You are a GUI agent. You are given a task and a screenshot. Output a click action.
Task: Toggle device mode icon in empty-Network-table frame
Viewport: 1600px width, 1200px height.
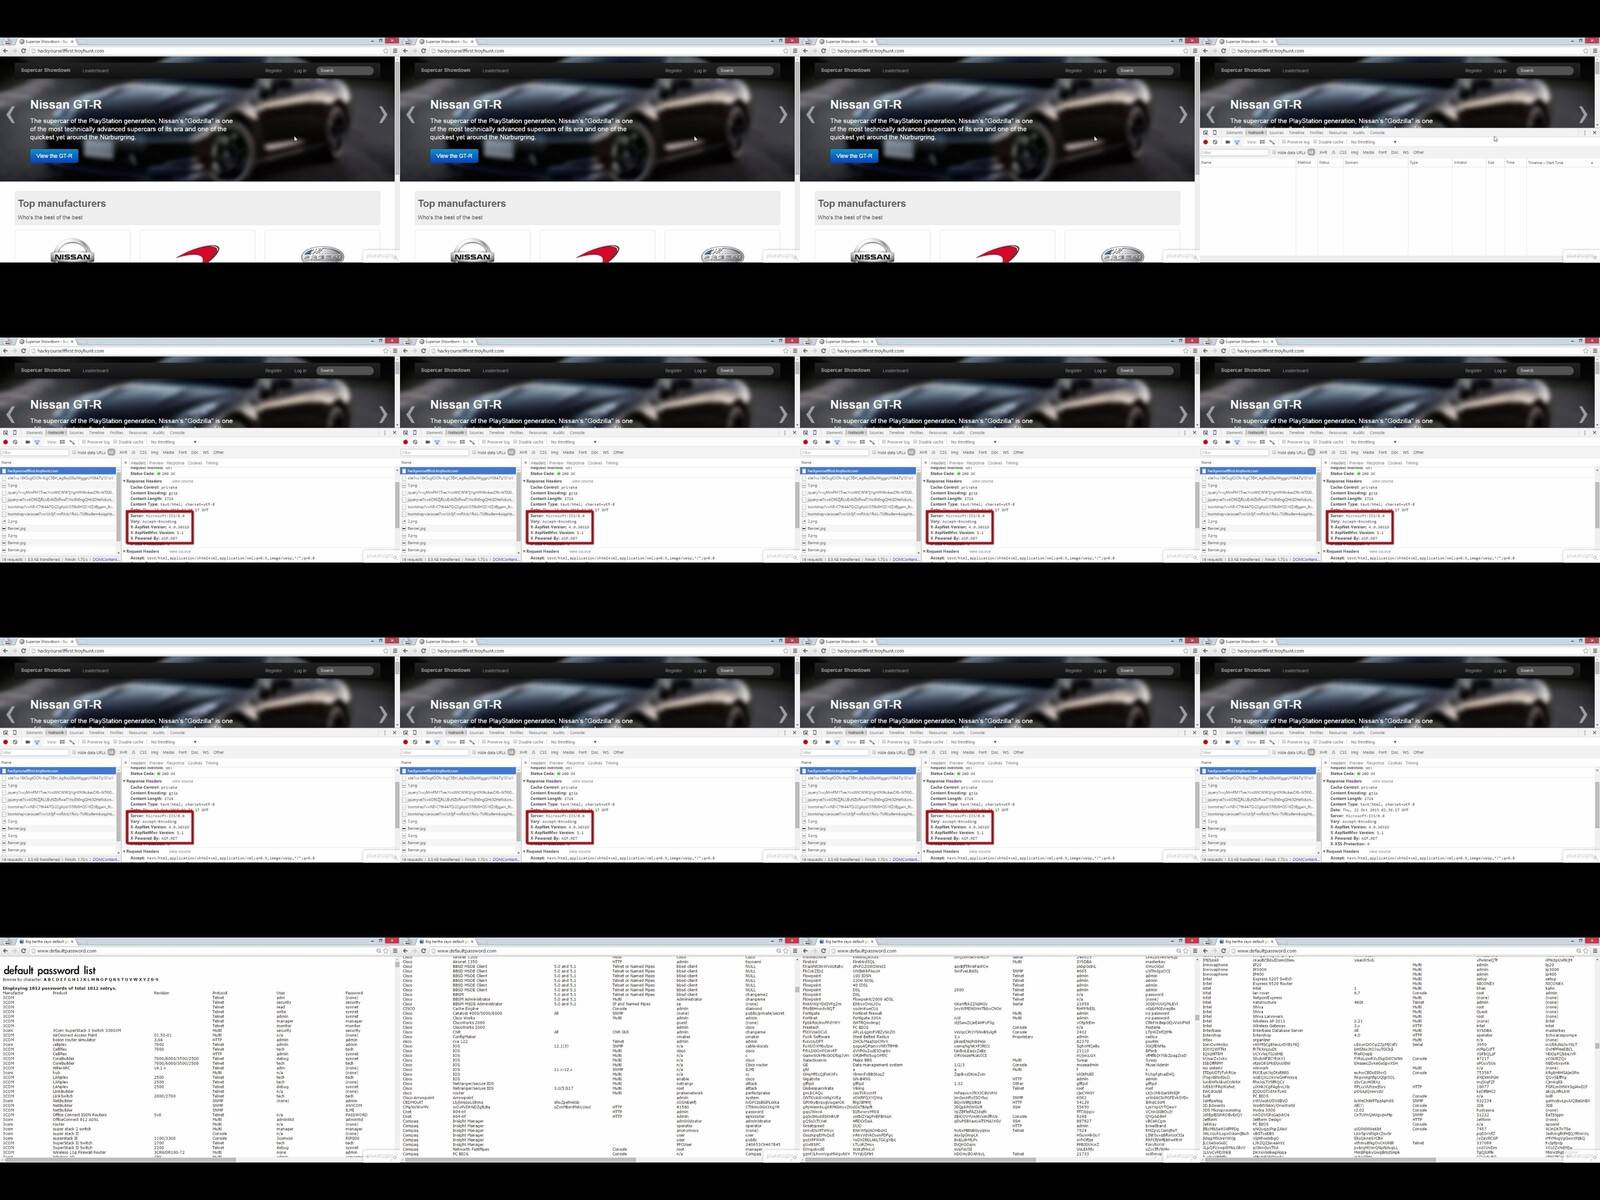(1216, 132)
